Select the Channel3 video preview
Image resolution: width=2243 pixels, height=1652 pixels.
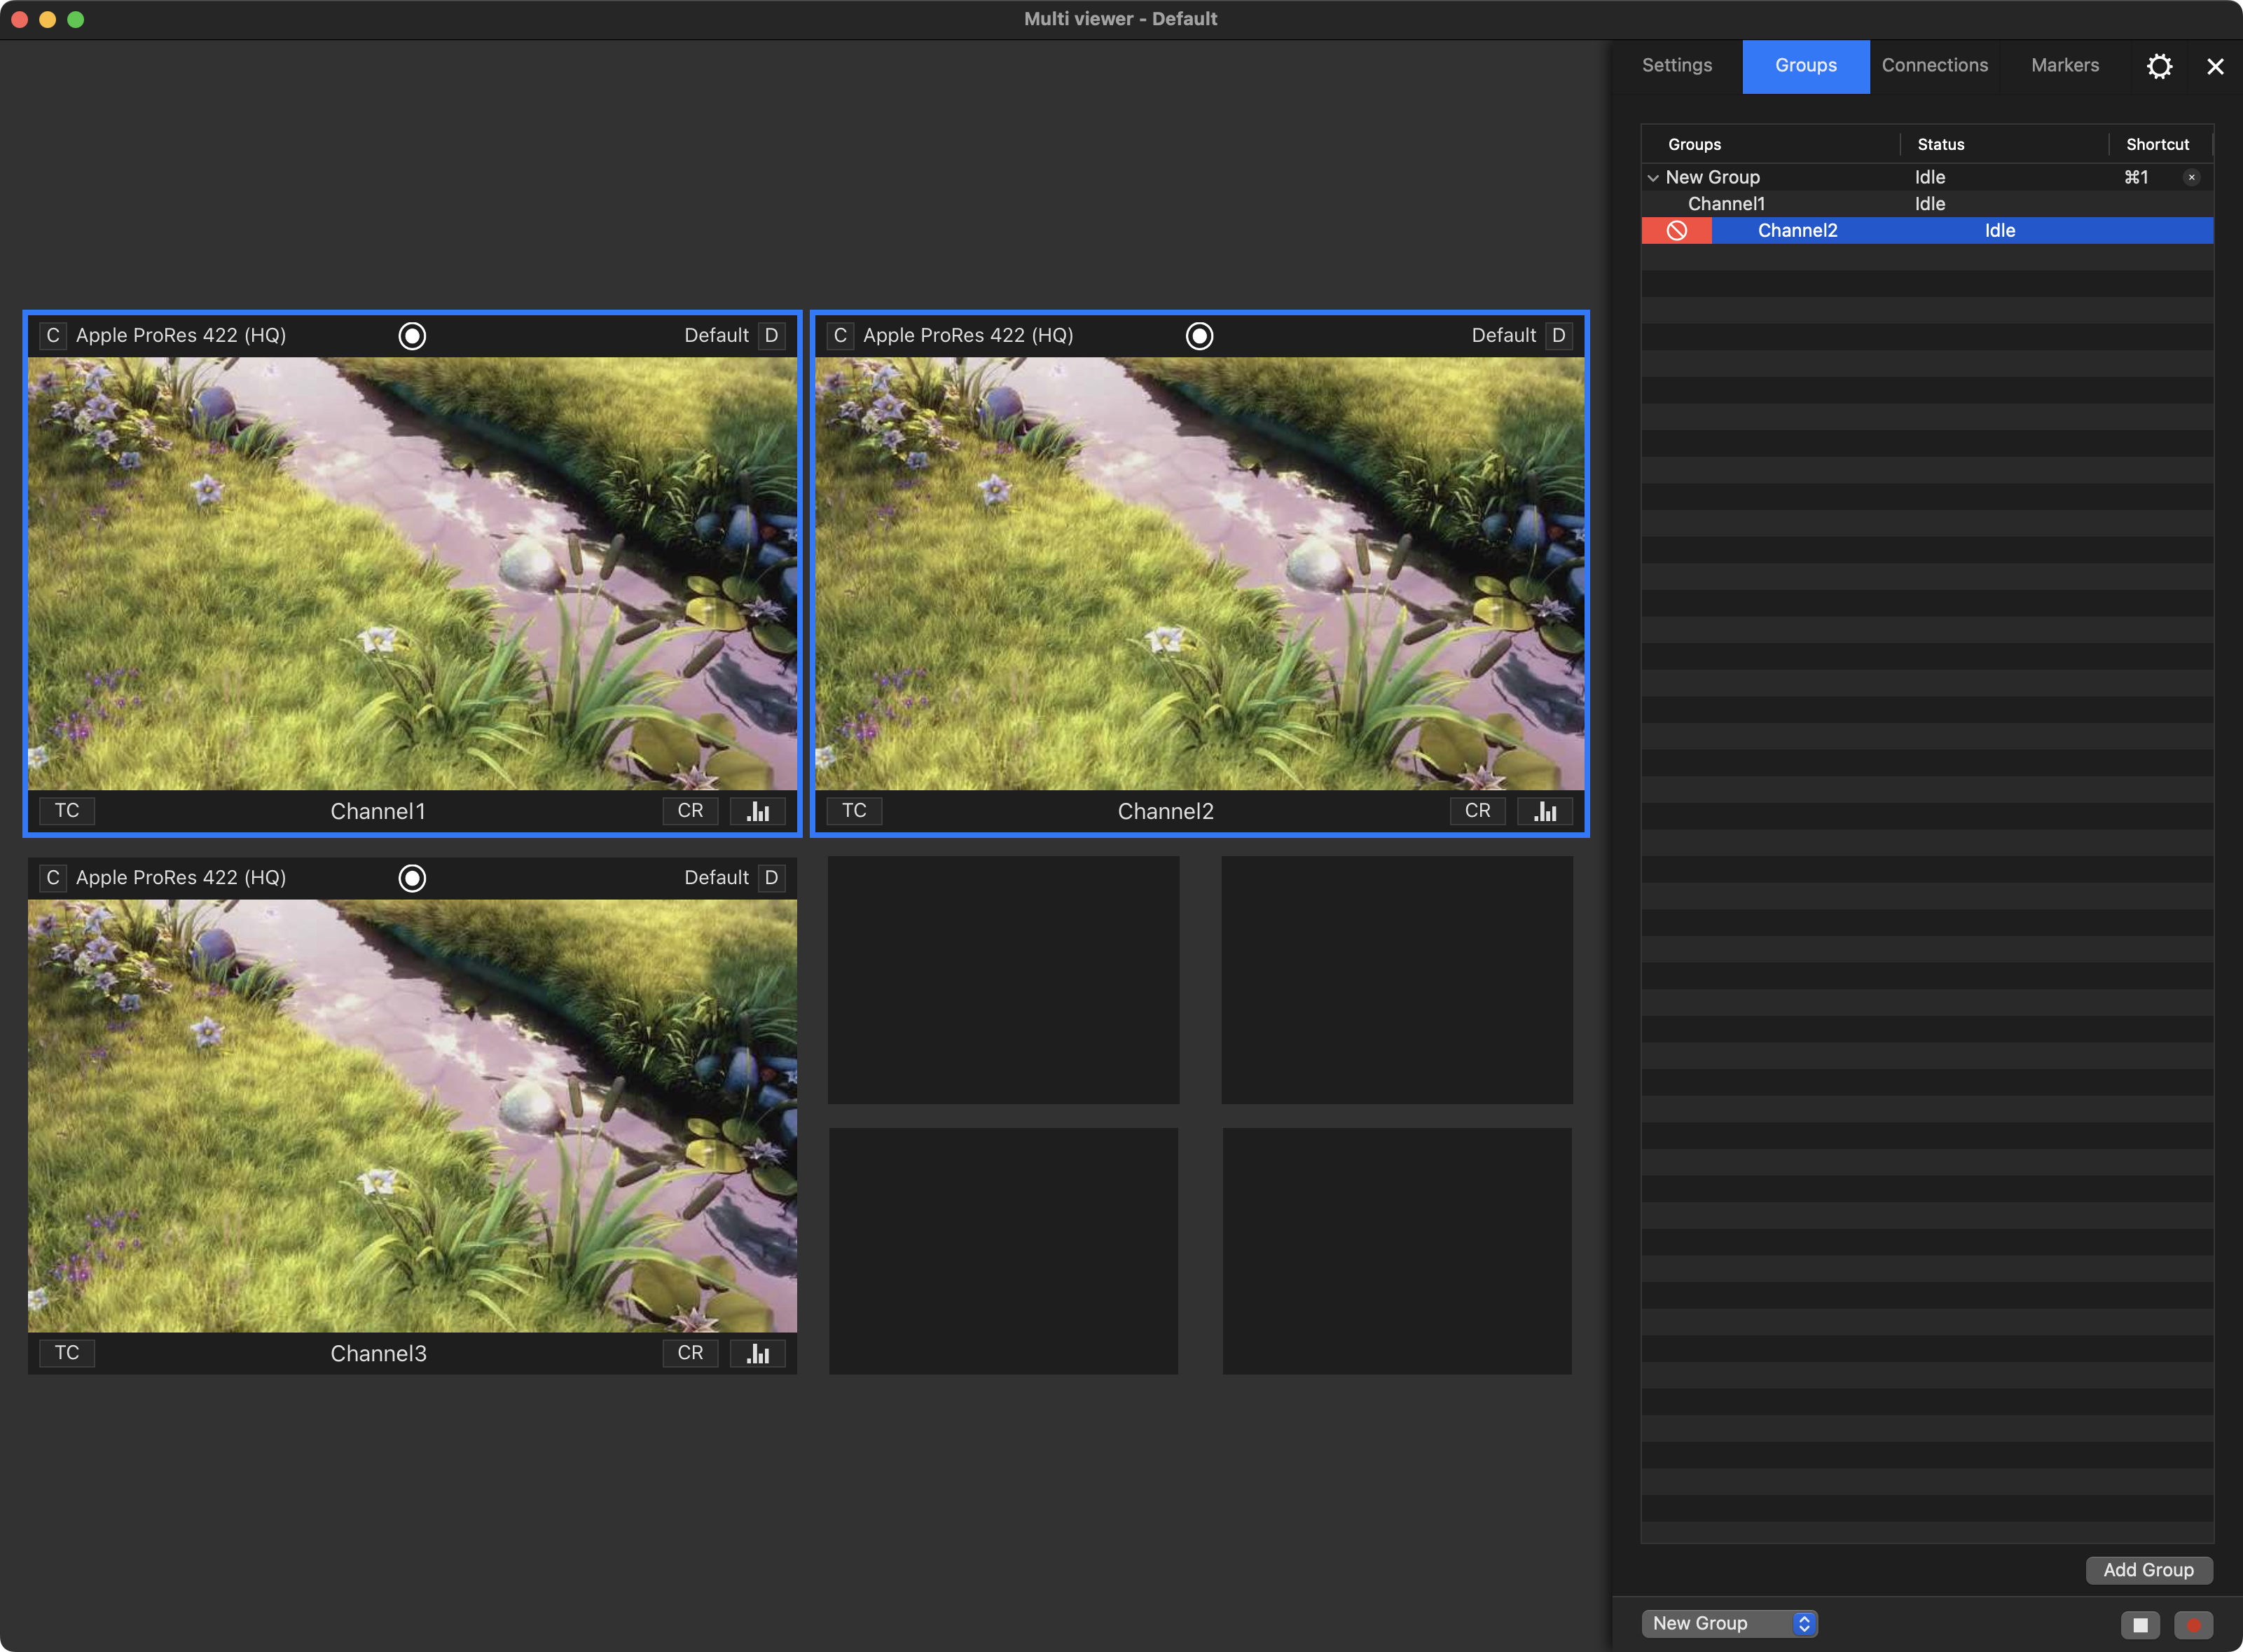pyautogui.click(x=412, y=1116)
